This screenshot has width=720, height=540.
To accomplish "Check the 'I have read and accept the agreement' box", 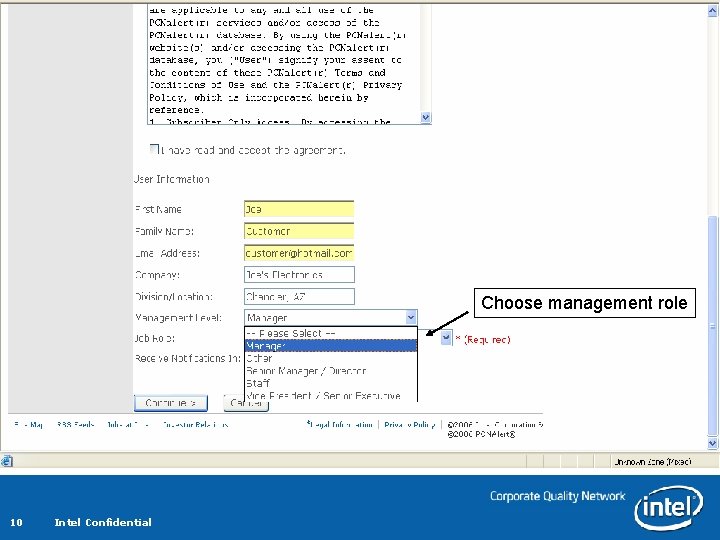I will tap(154, 149).
